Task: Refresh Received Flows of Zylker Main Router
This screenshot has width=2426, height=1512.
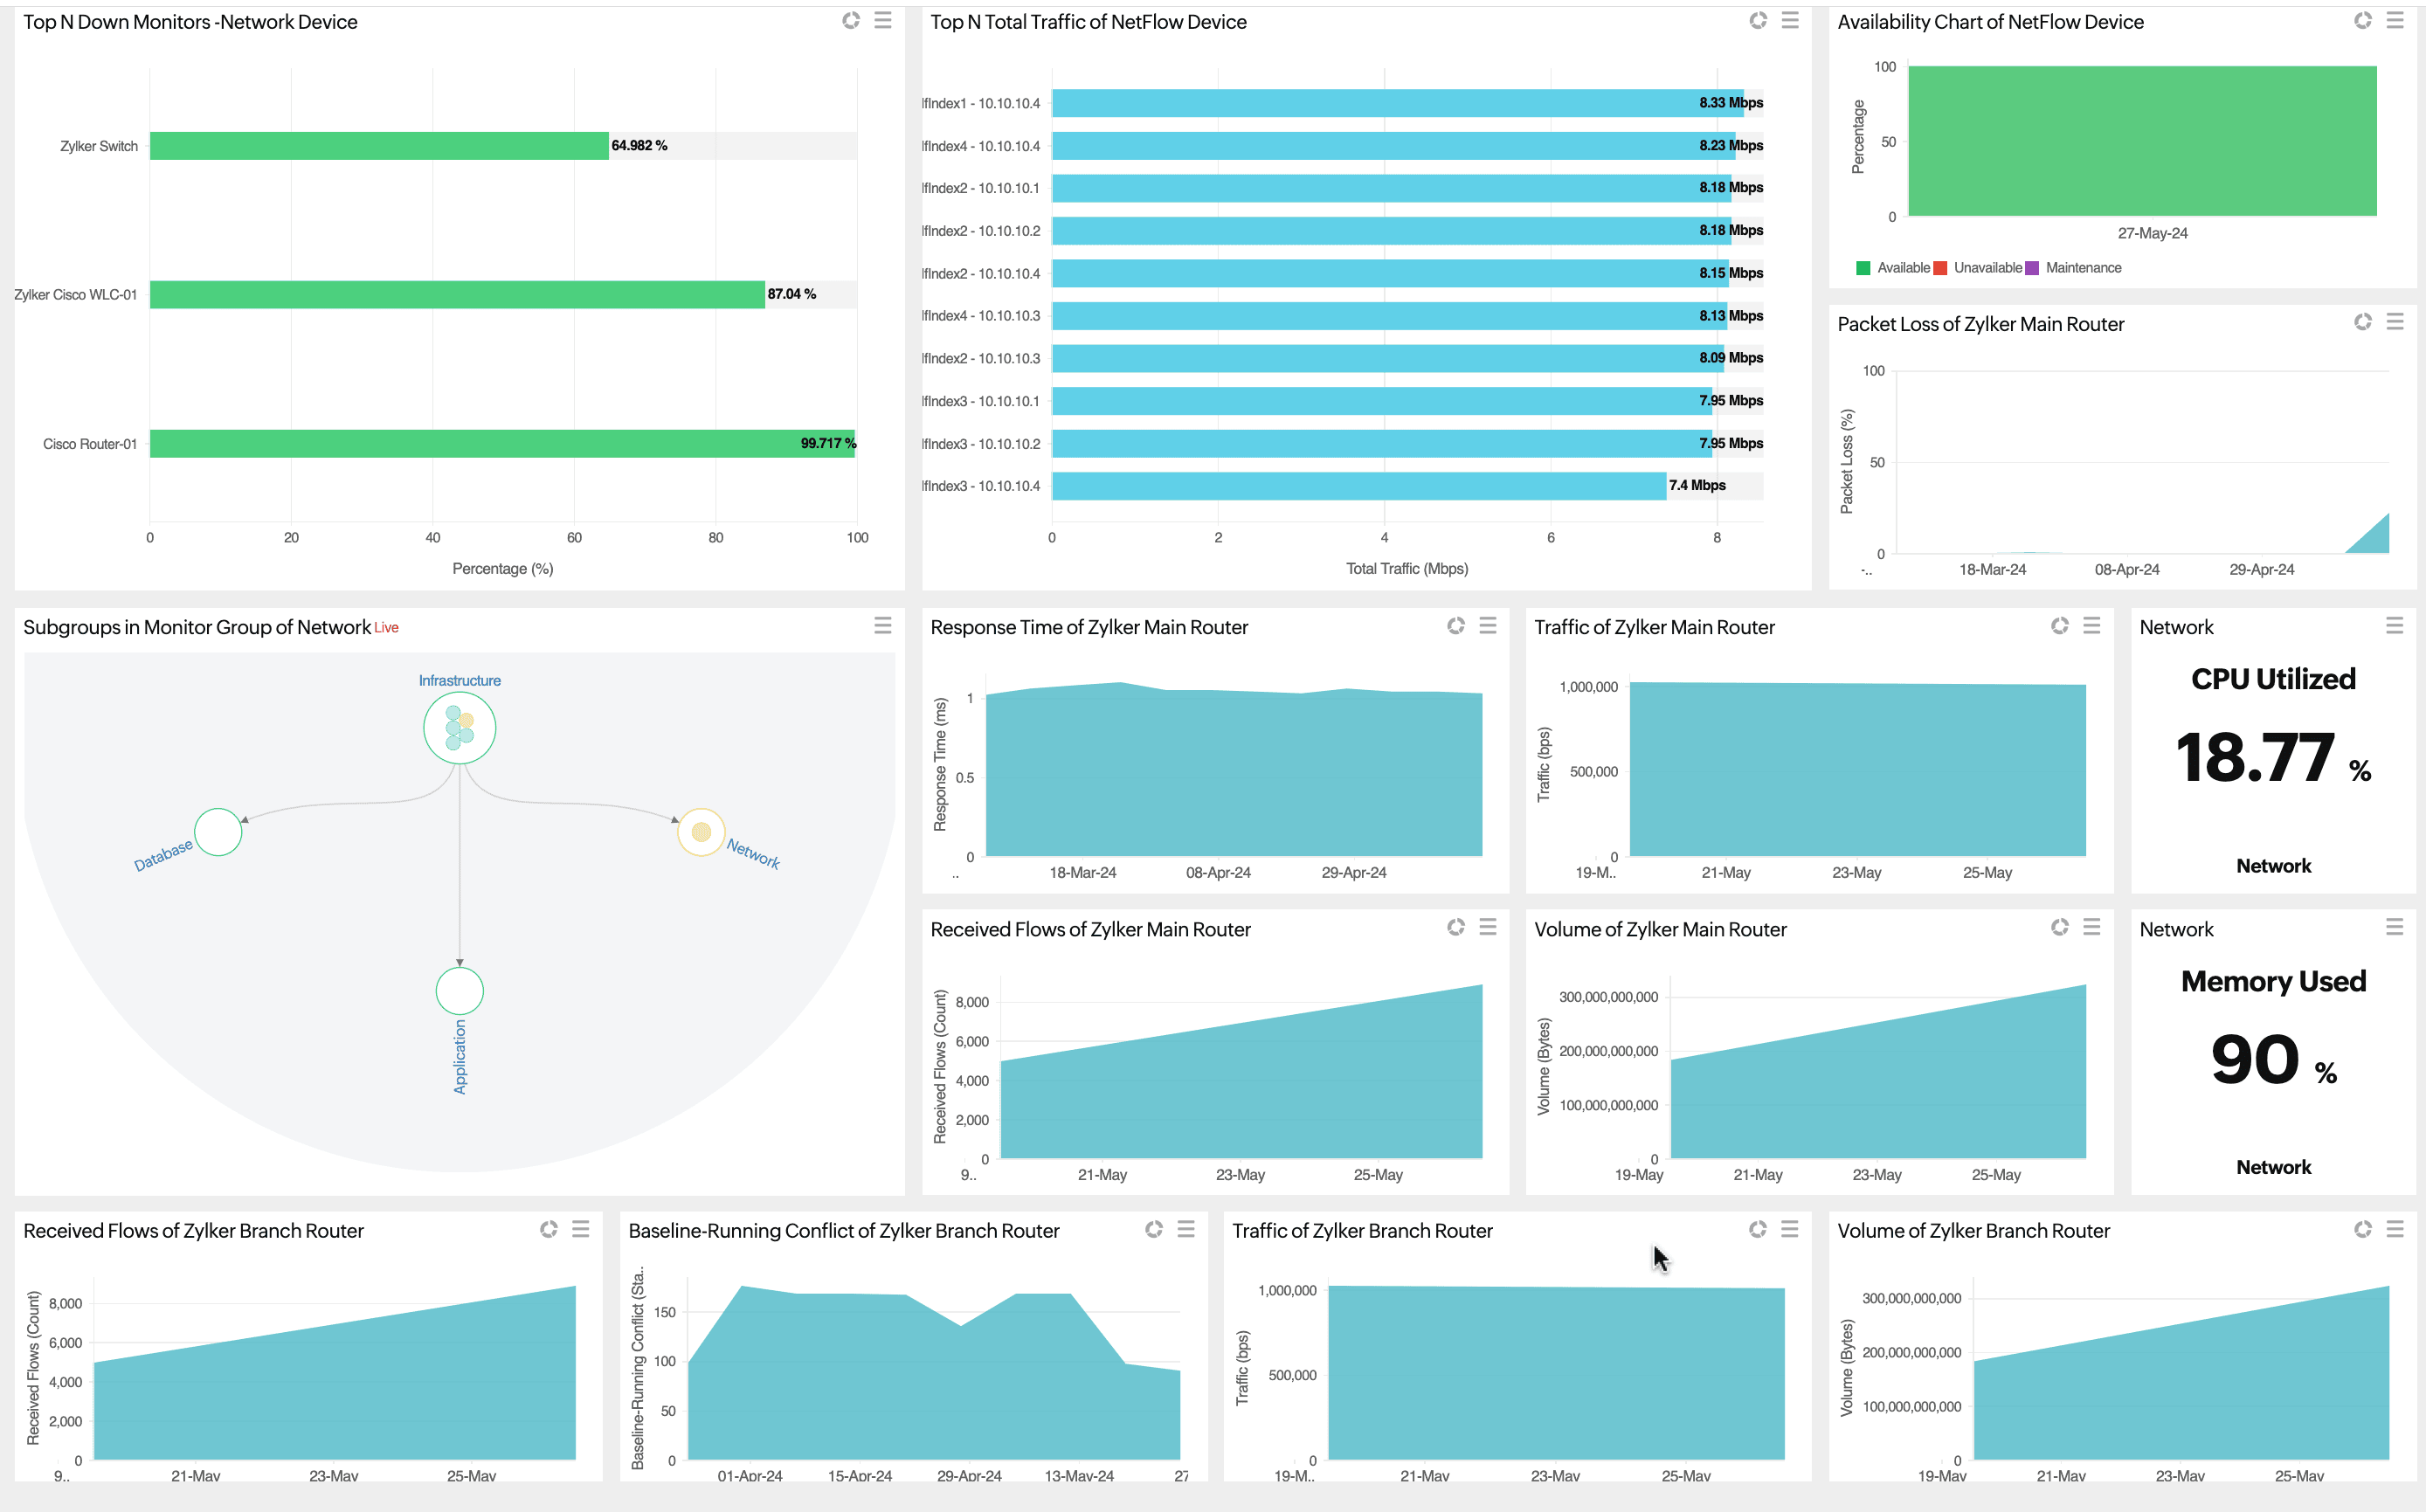Action: pyautogui.click(x=1455, y=927)
